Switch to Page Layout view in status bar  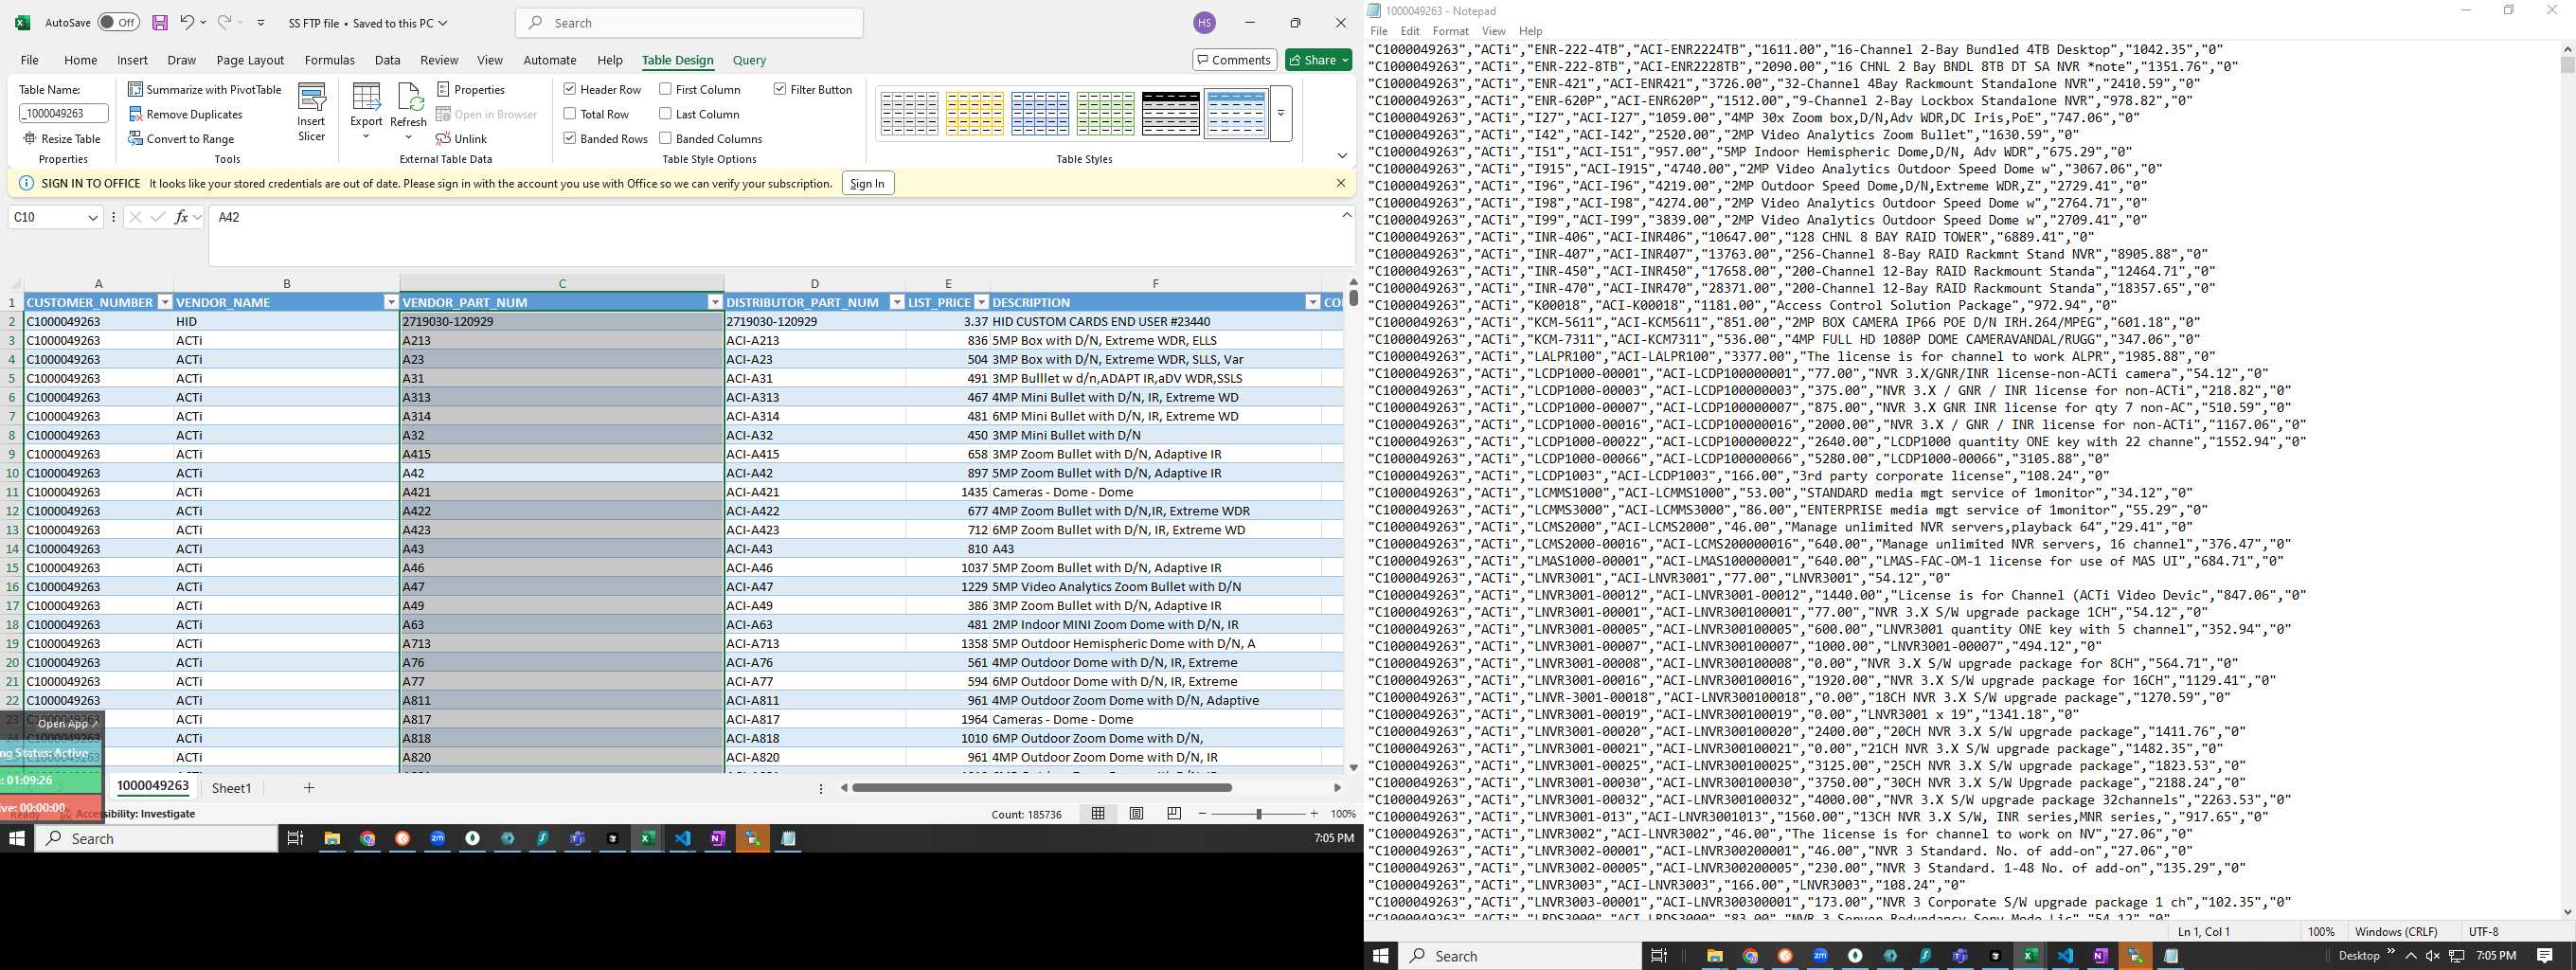[1136, 814]
